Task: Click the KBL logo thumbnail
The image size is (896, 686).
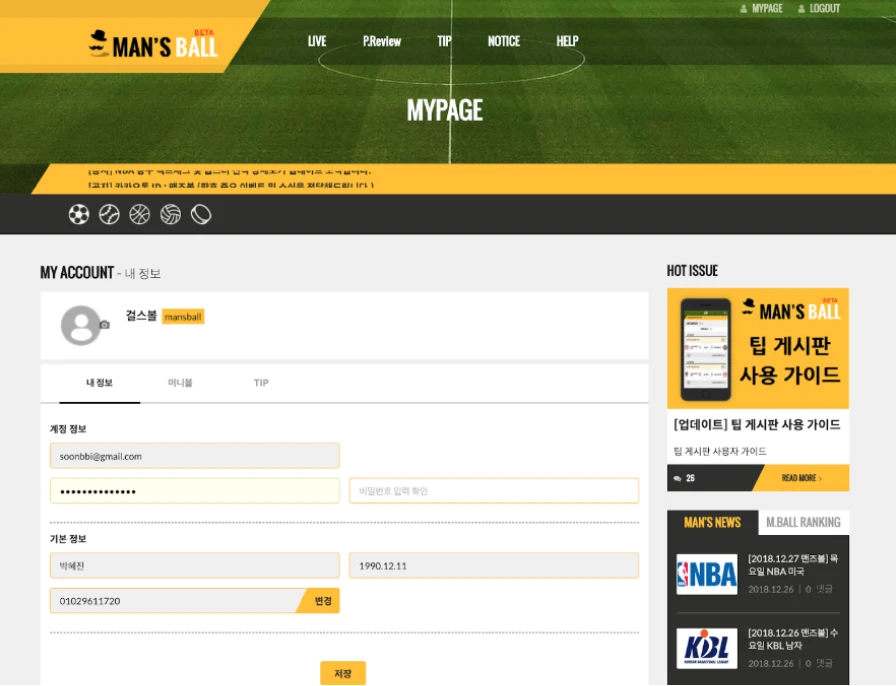Action: click(707, 649)
